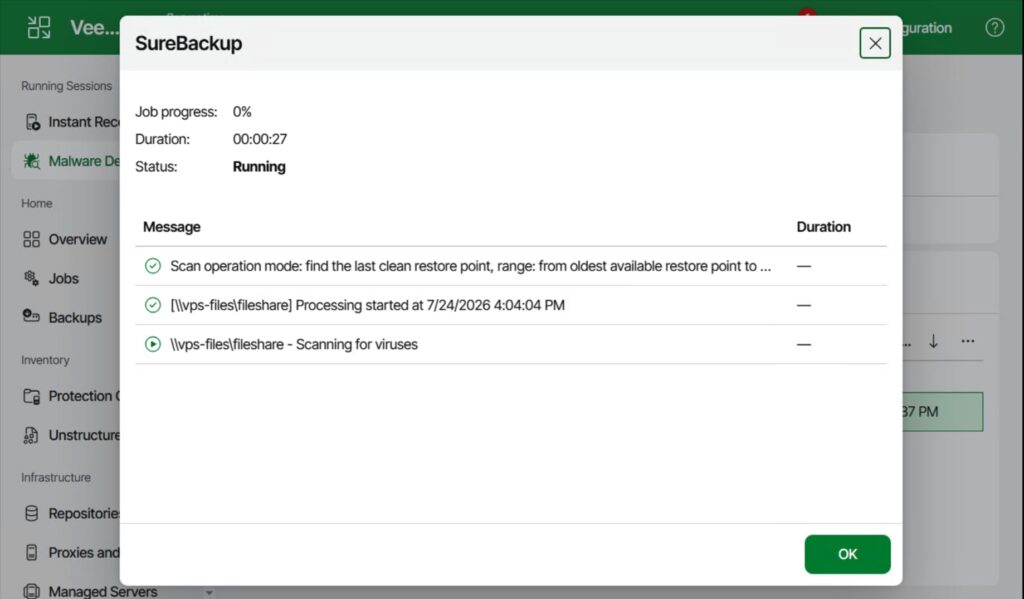Click the Veeam product name in header
This screenshot has height=599, width=1024.
point(95,27)
